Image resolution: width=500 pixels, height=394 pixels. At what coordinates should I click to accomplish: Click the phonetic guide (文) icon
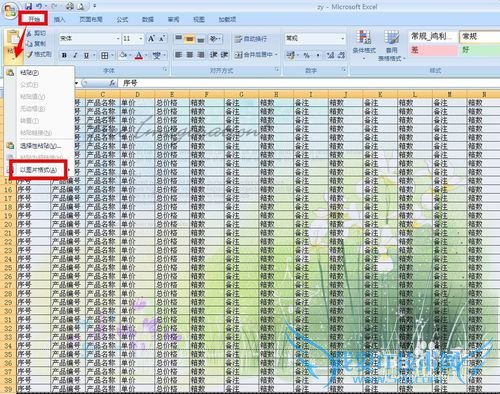pos(156,55)
